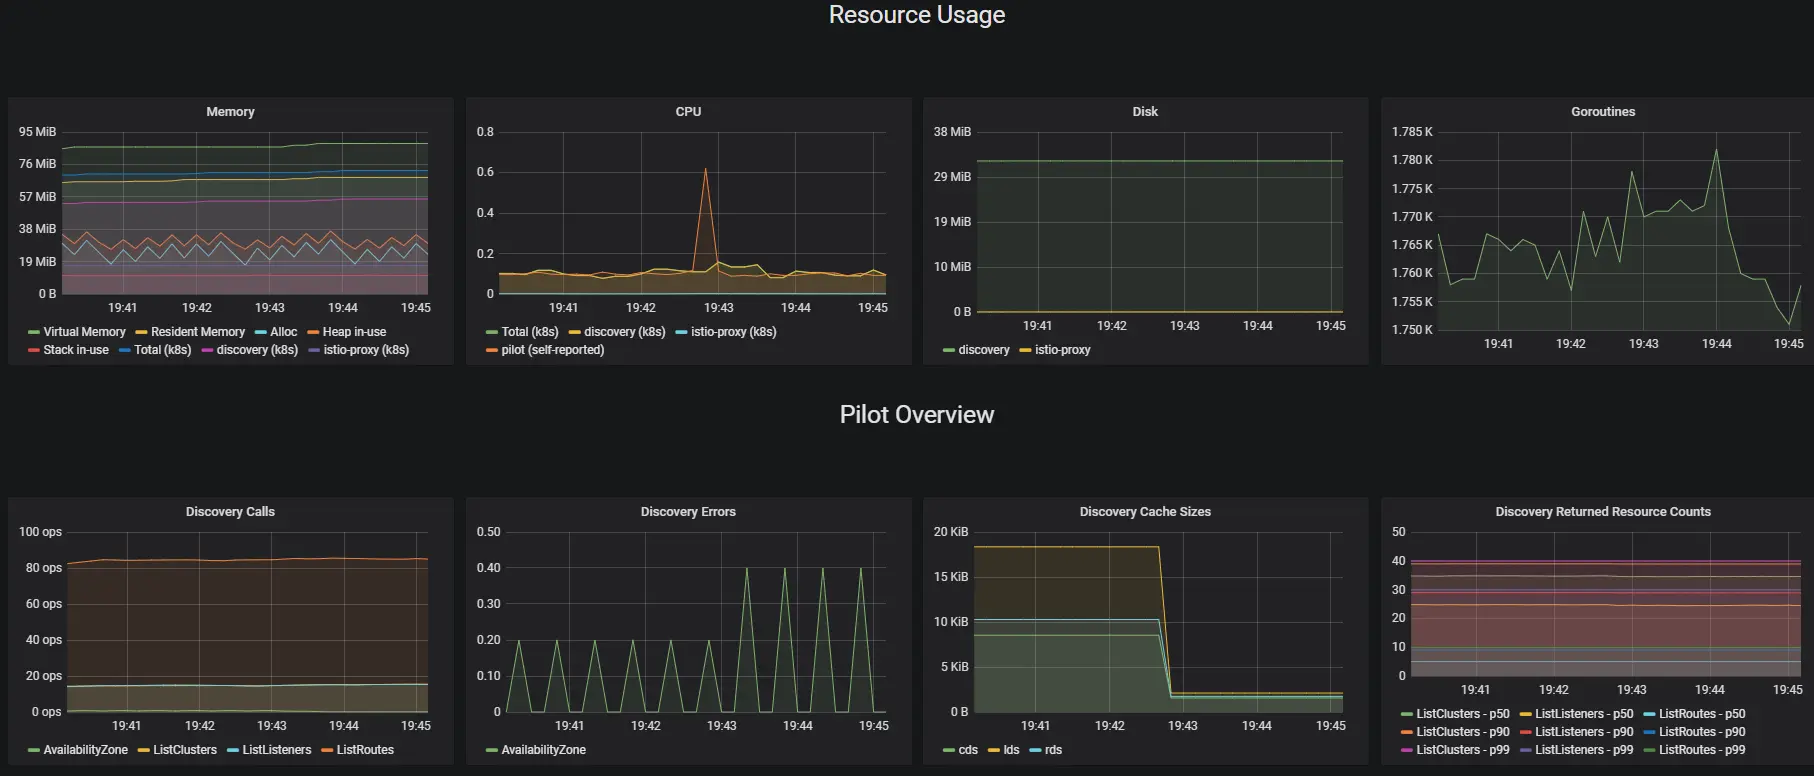Toggle istio-proxy series in Disk legend
Image resolution: width=1814 pixels, height=776 pixels.
pos(1063,350)
